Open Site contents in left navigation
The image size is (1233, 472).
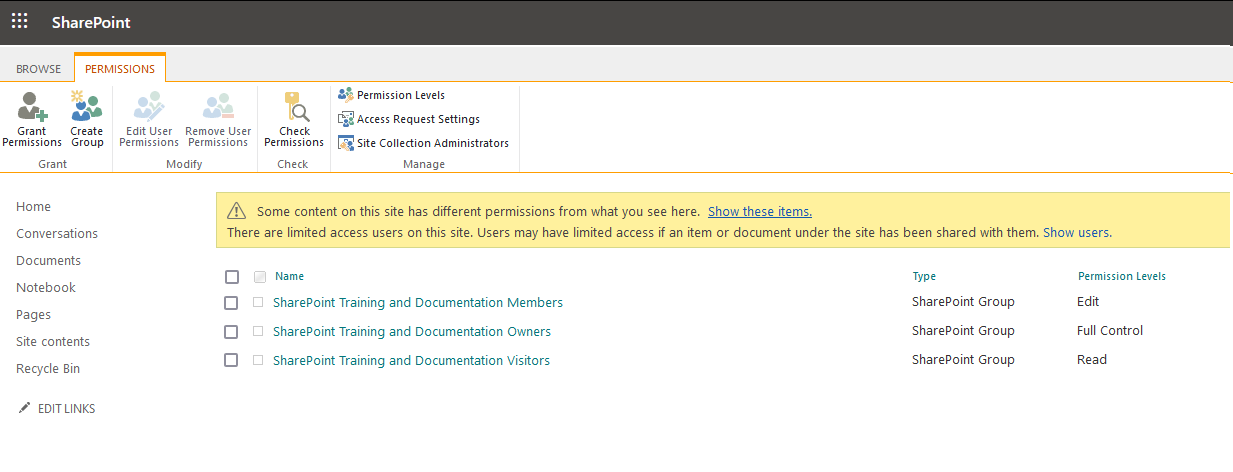click(x=53, y=341)
